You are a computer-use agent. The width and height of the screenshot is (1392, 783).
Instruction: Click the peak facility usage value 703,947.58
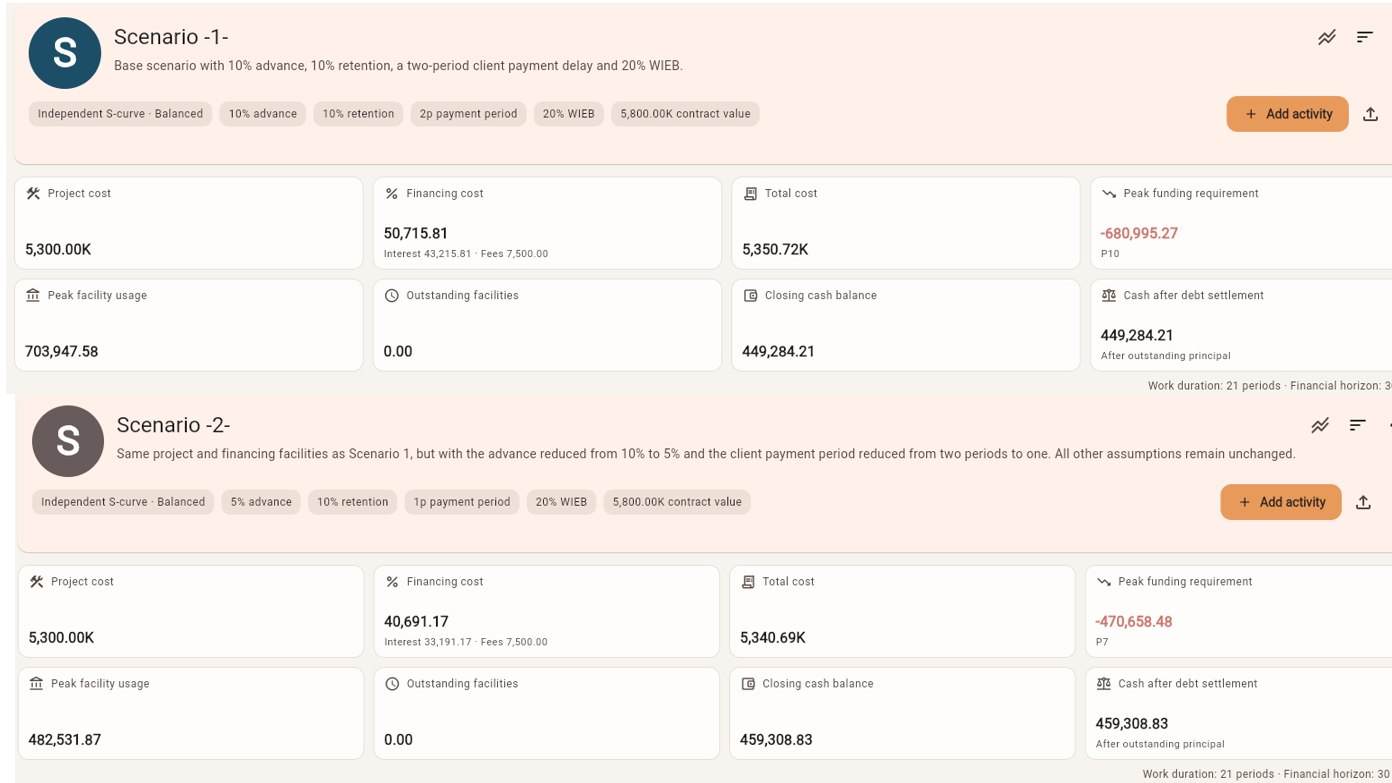(62, 351)
